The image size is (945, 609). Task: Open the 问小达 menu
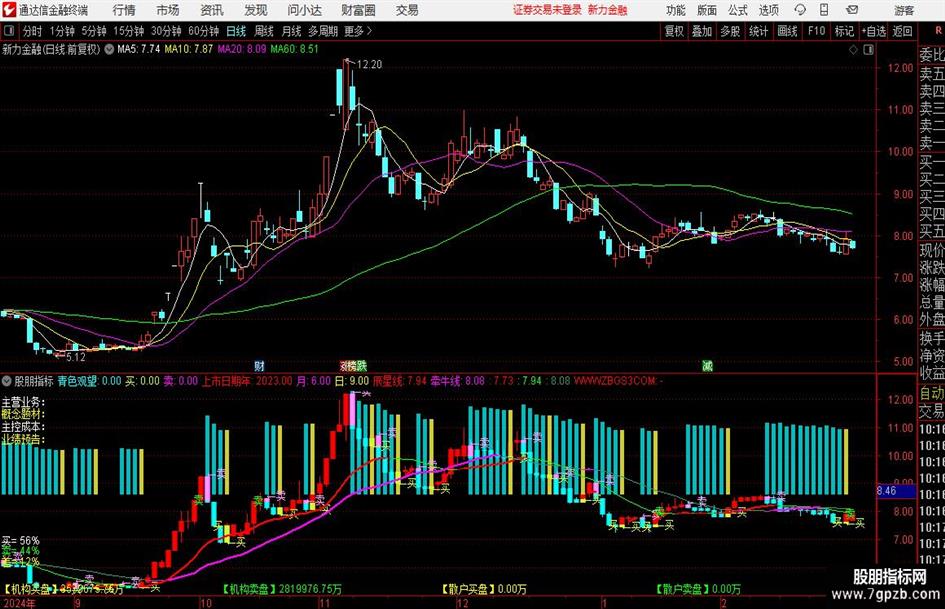pyautogui.click(x=304, y=10)
